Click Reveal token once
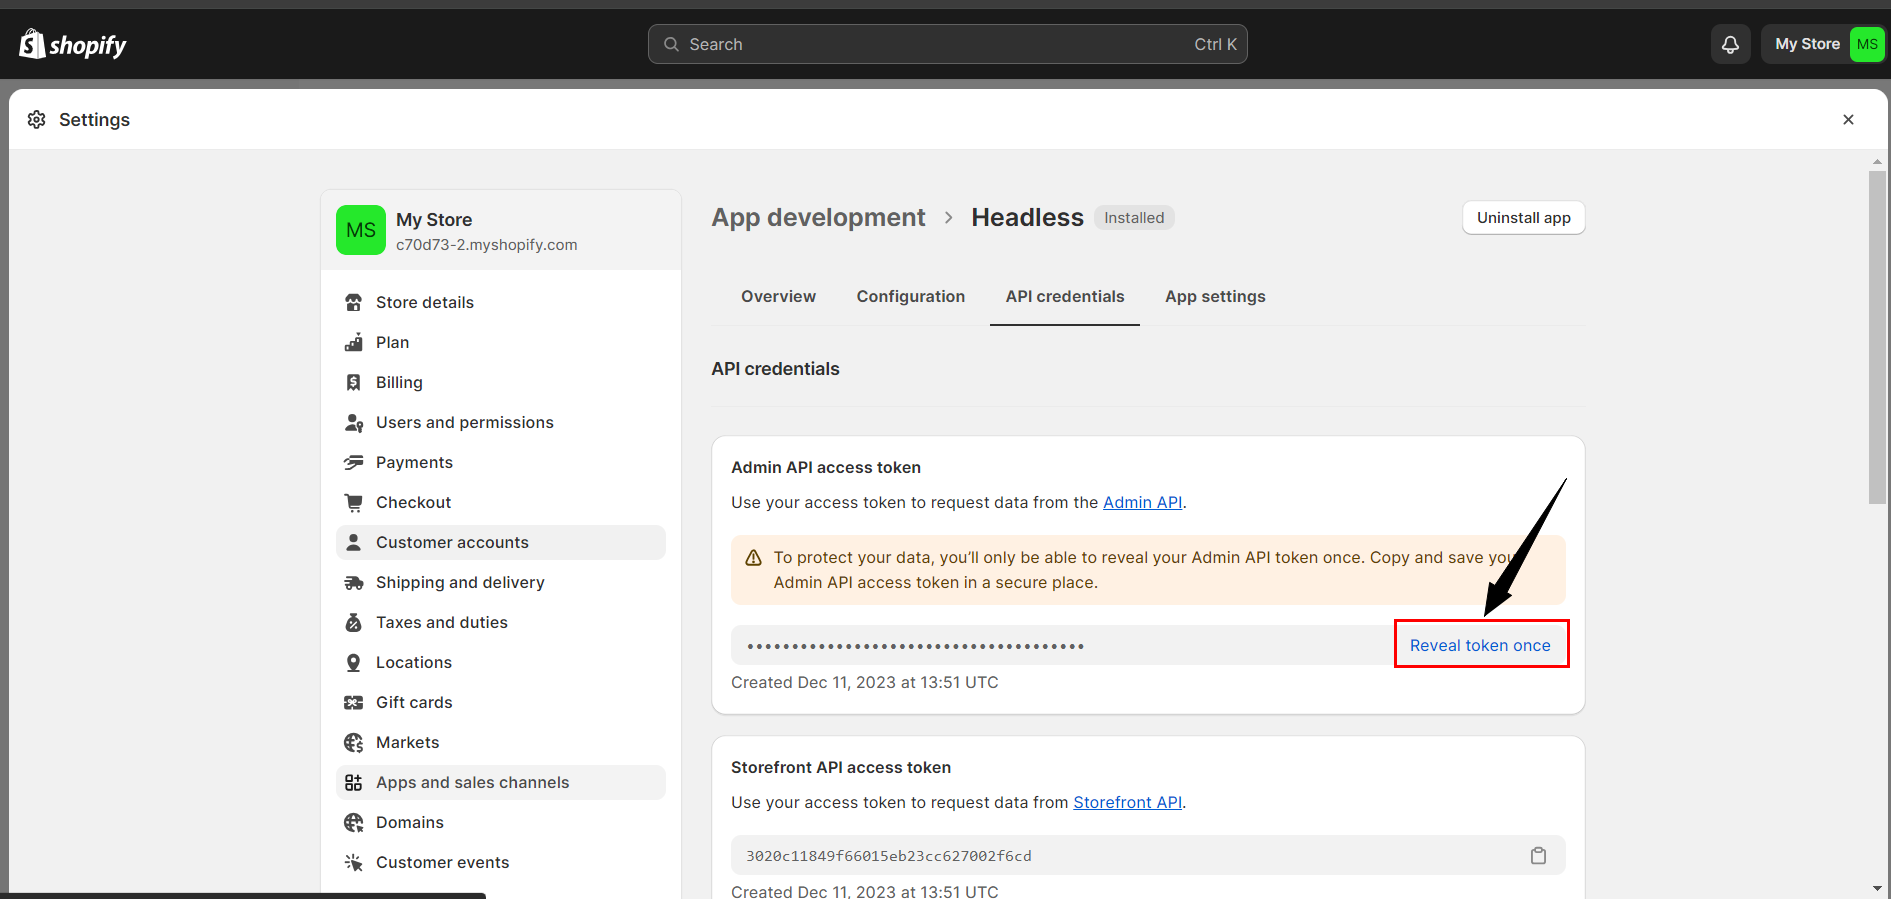Image resolution: width=1891 pixels, height=899 pixels. click(1480, 646)
